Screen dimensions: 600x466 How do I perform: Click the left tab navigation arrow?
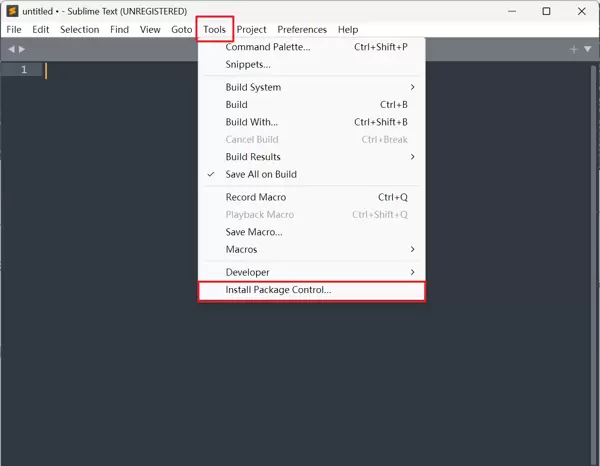coord(11,49)
